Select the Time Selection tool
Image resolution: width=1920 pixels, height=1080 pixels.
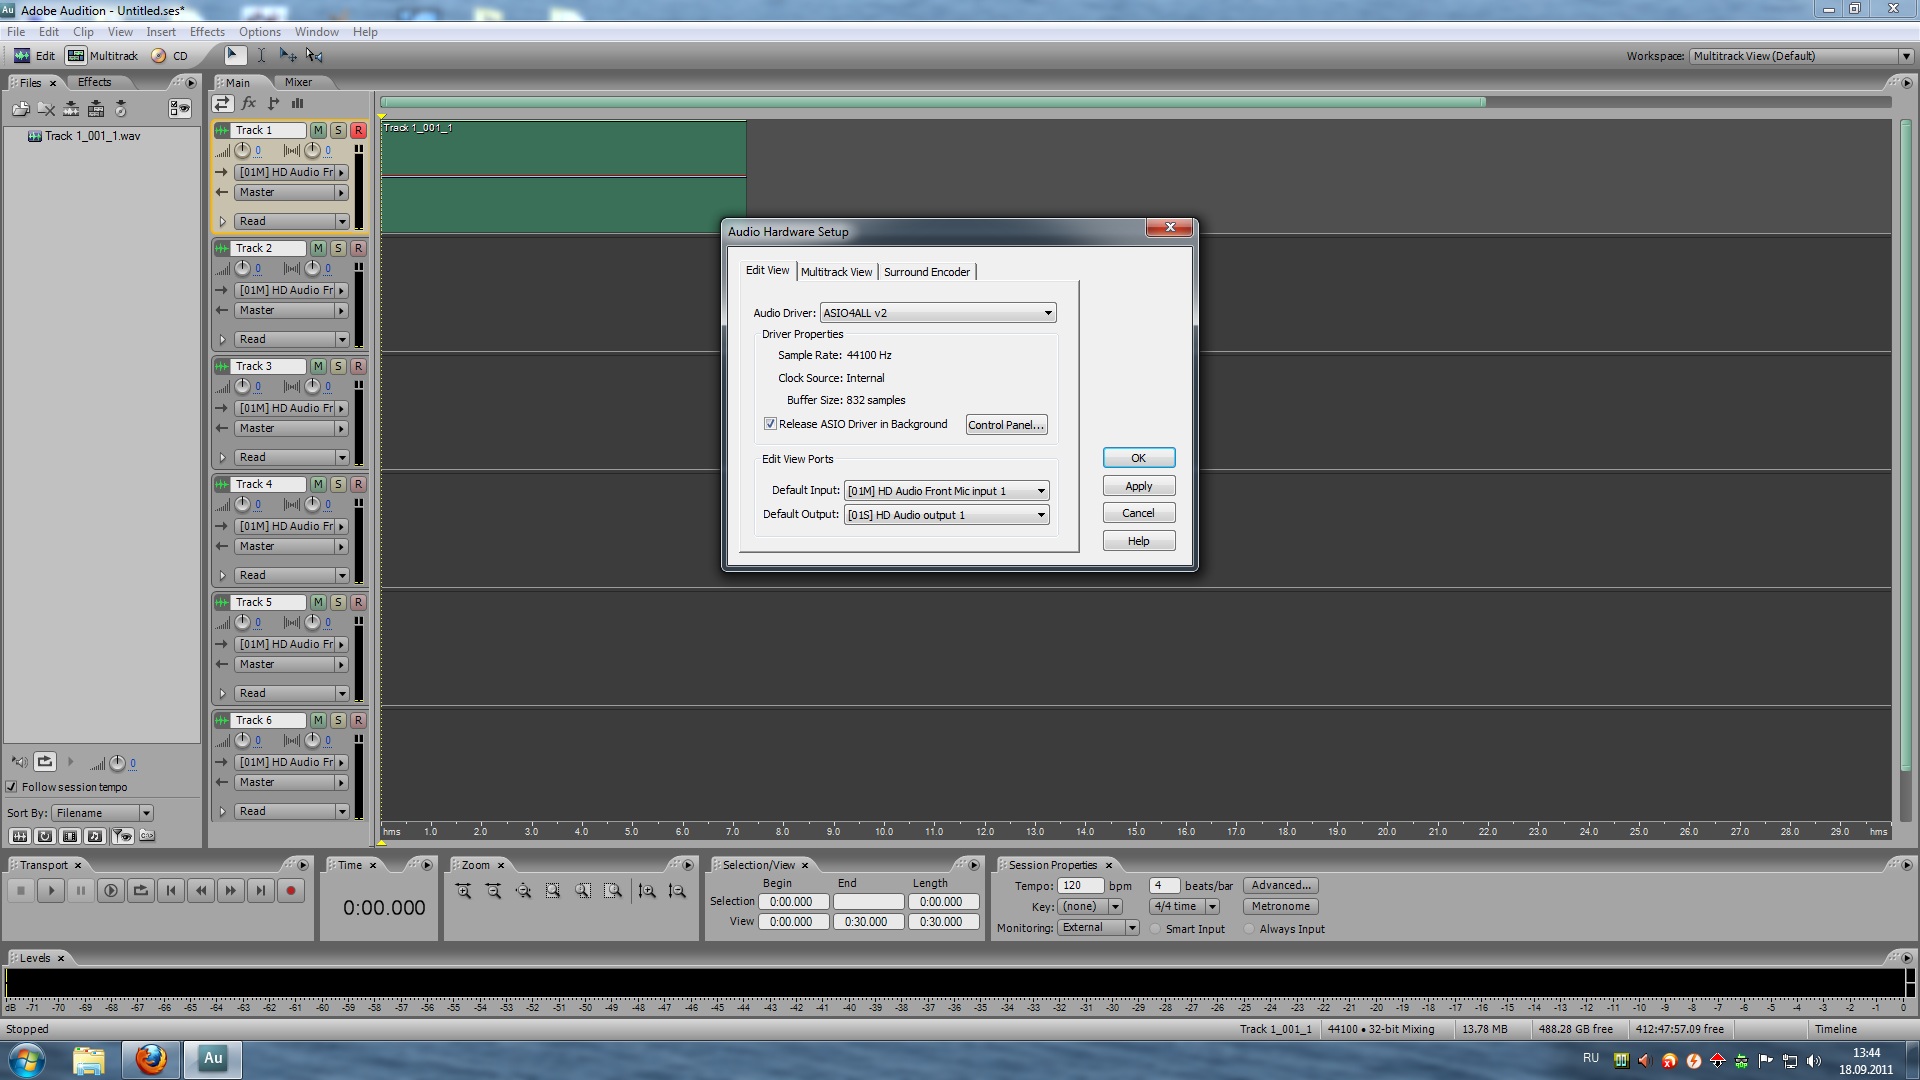tap(261, 56)
